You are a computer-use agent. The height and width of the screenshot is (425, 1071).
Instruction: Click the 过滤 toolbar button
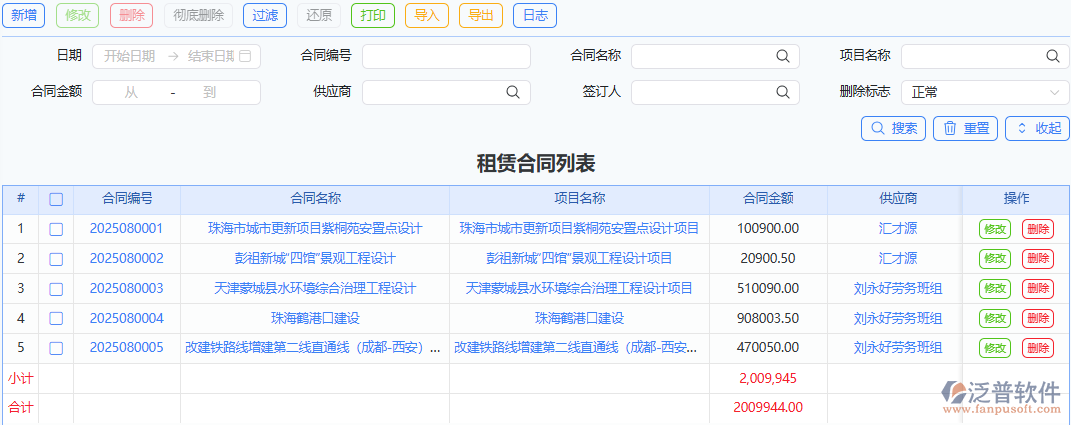tap(265, 15)
